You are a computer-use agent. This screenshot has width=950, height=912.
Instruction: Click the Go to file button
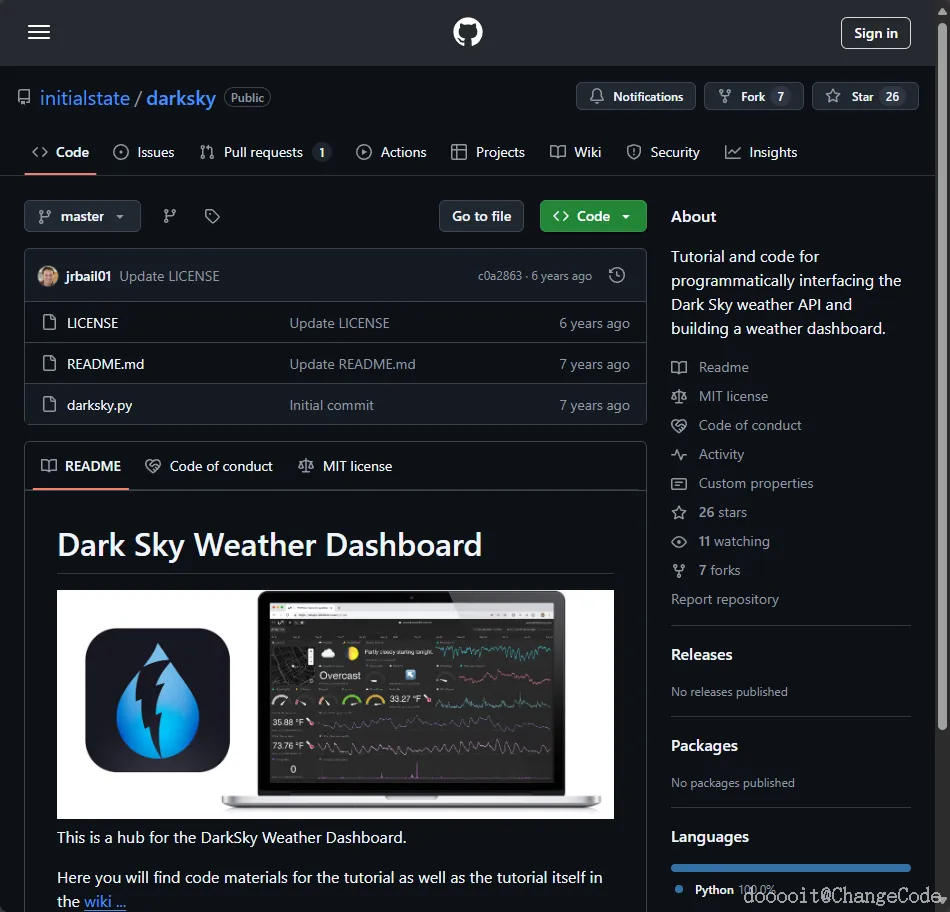click(x=482, y=216)
